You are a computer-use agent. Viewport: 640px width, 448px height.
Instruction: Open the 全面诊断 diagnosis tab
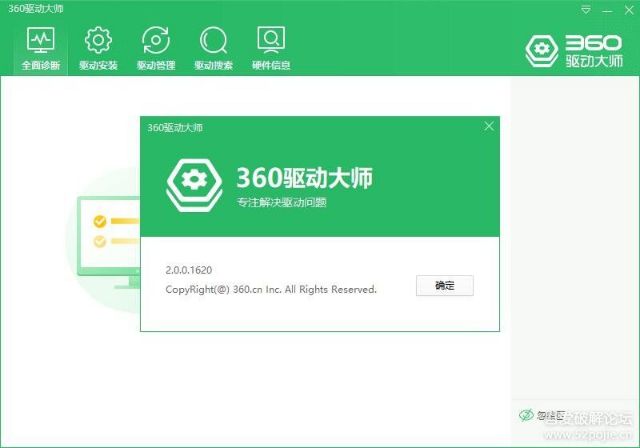[x=41, y=49]
